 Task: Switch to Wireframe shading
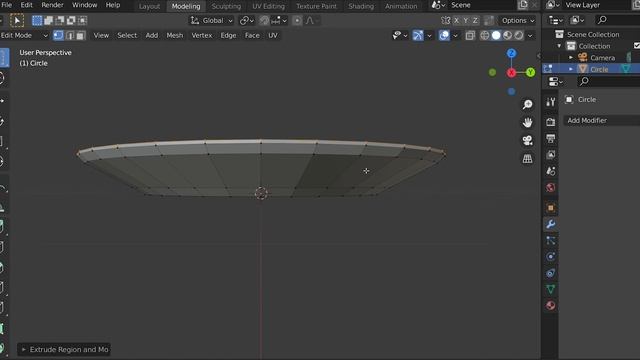pyautogui.click(x=484, y=36)
